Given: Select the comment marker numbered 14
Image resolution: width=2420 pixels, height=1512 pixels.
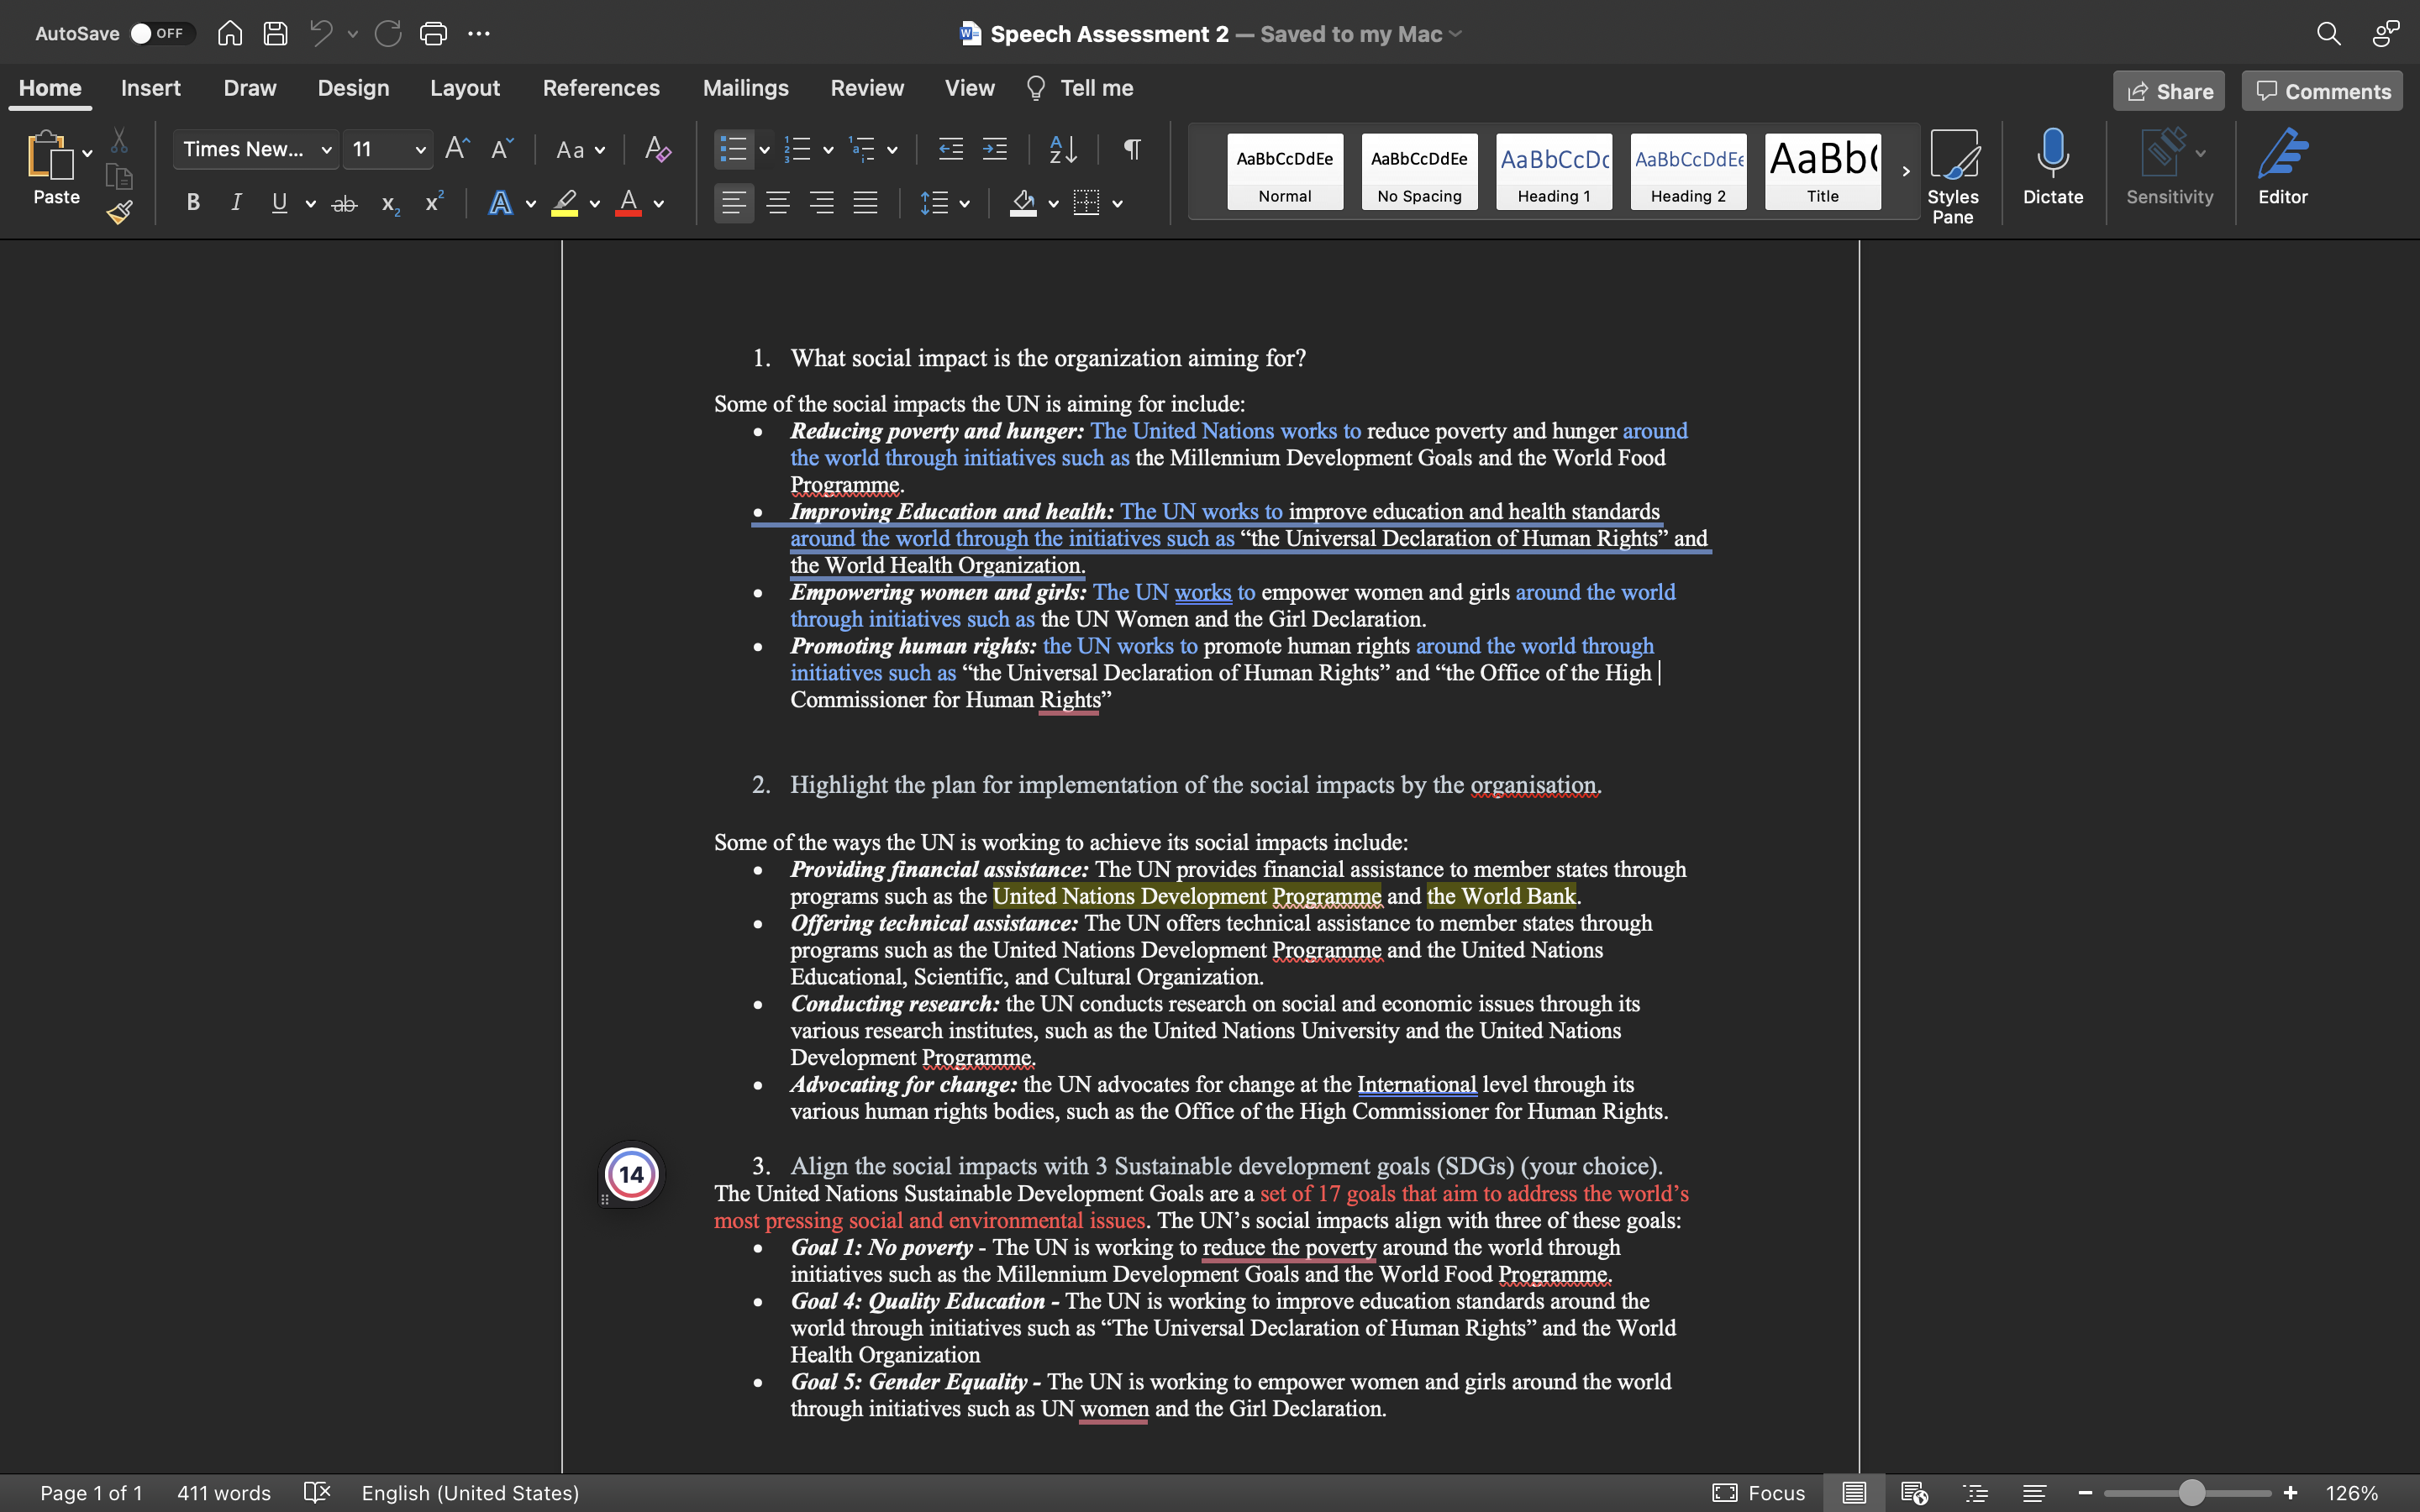Looking at the screenshot, I should [x=630, y=1174].
